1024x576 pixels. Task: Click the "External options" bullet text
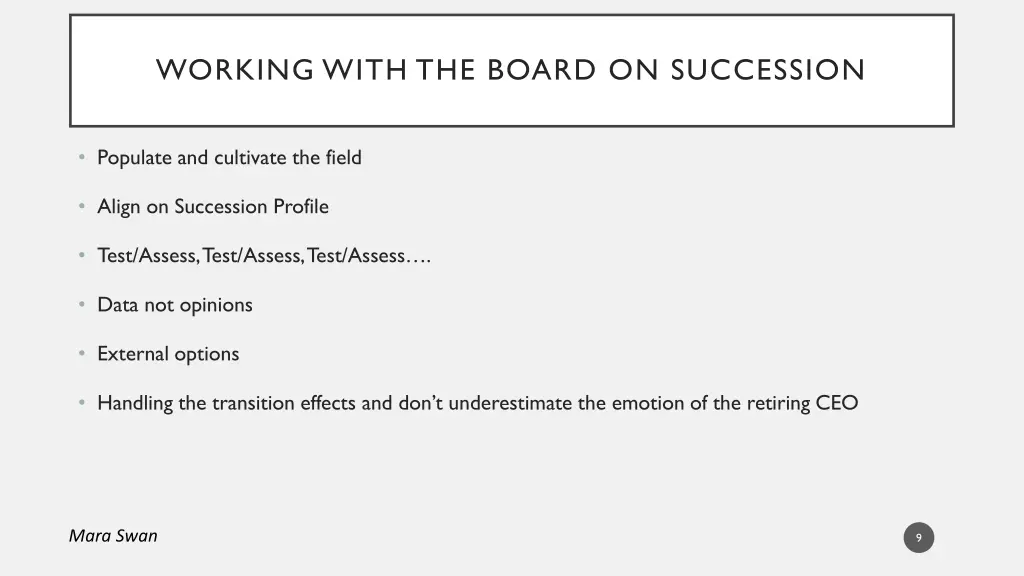point(168,354)
